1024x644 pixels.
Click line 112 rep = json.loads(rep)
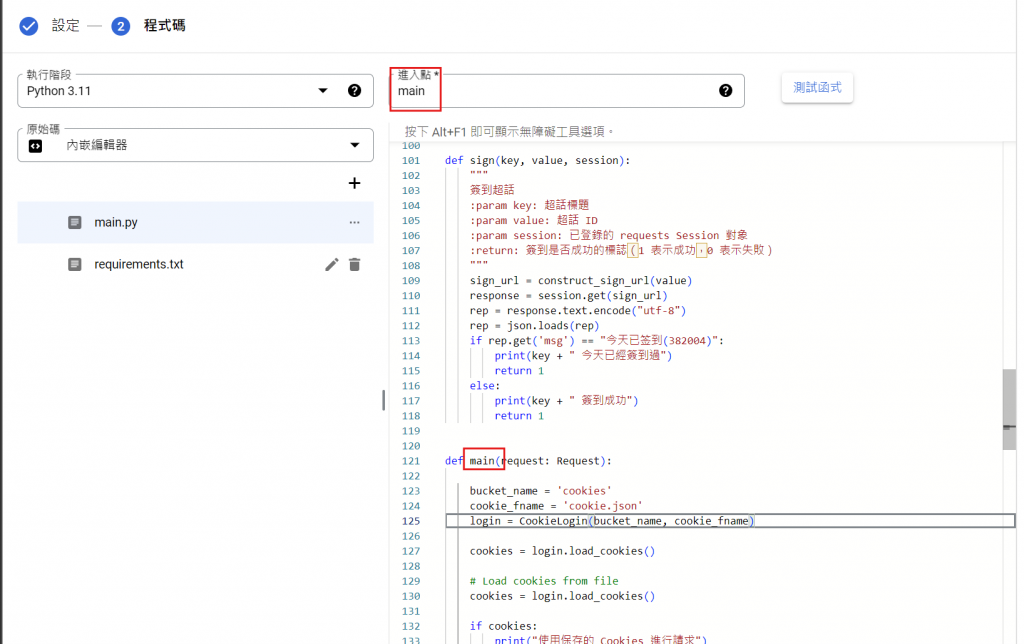[x=534, y=326]
